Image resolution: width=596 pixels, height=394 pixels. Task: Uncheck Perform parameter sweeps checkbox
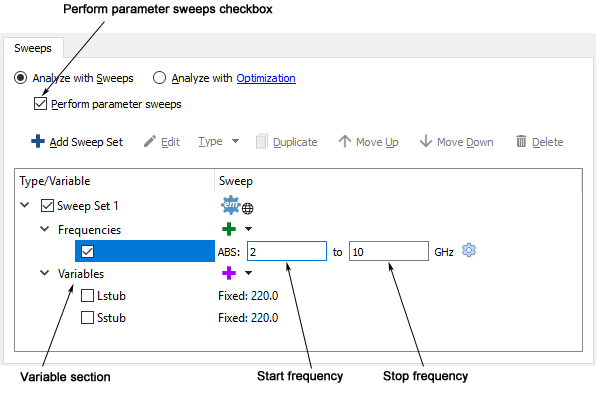pos(40,104)
